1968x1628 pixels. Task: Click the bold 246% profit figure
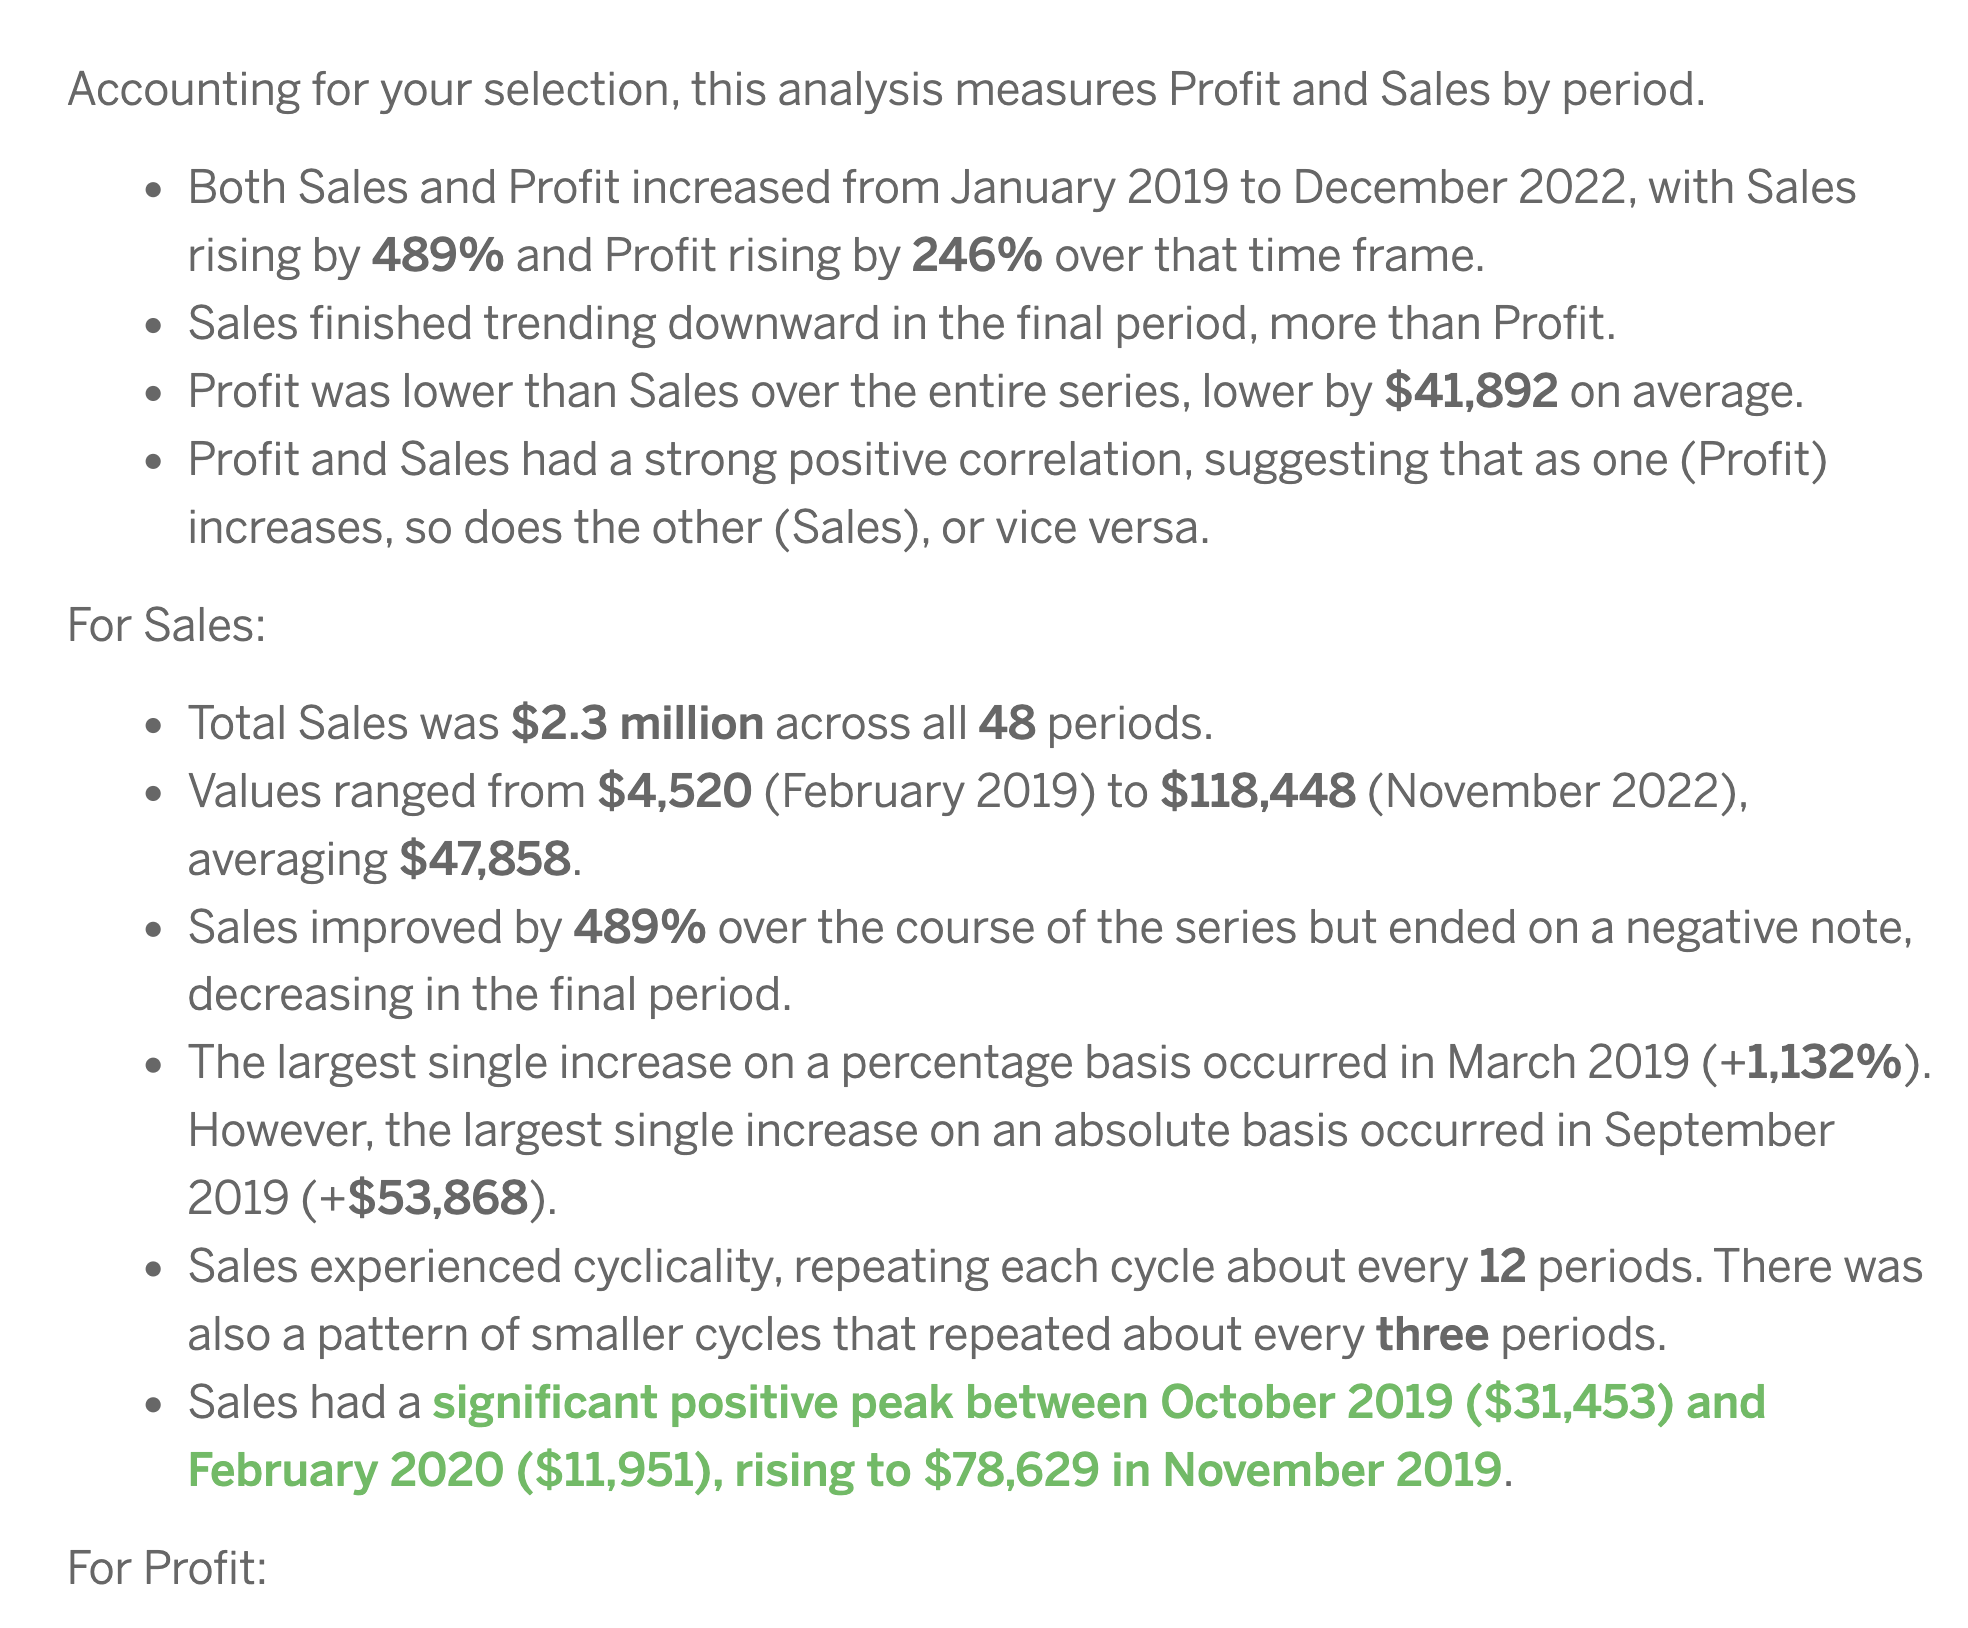(x=977, y=256)
